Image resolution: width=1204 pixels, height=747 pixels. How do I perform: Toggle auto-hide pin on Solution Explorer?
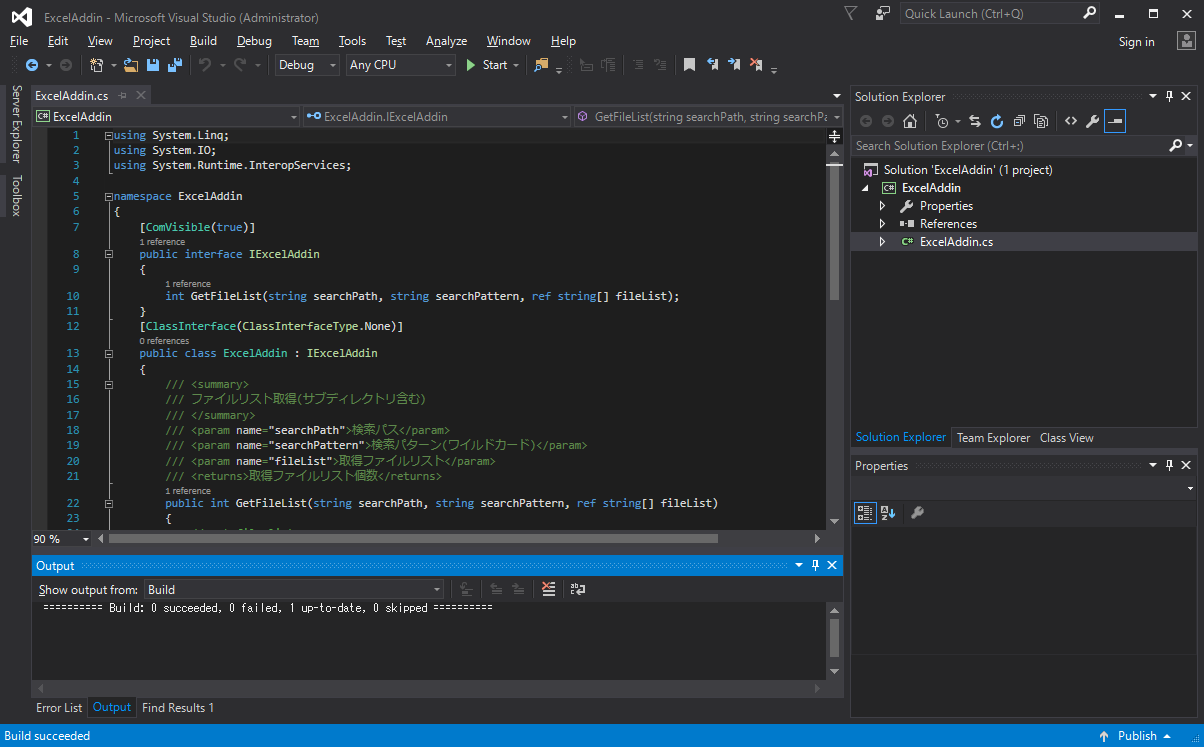click(1169, 96)
